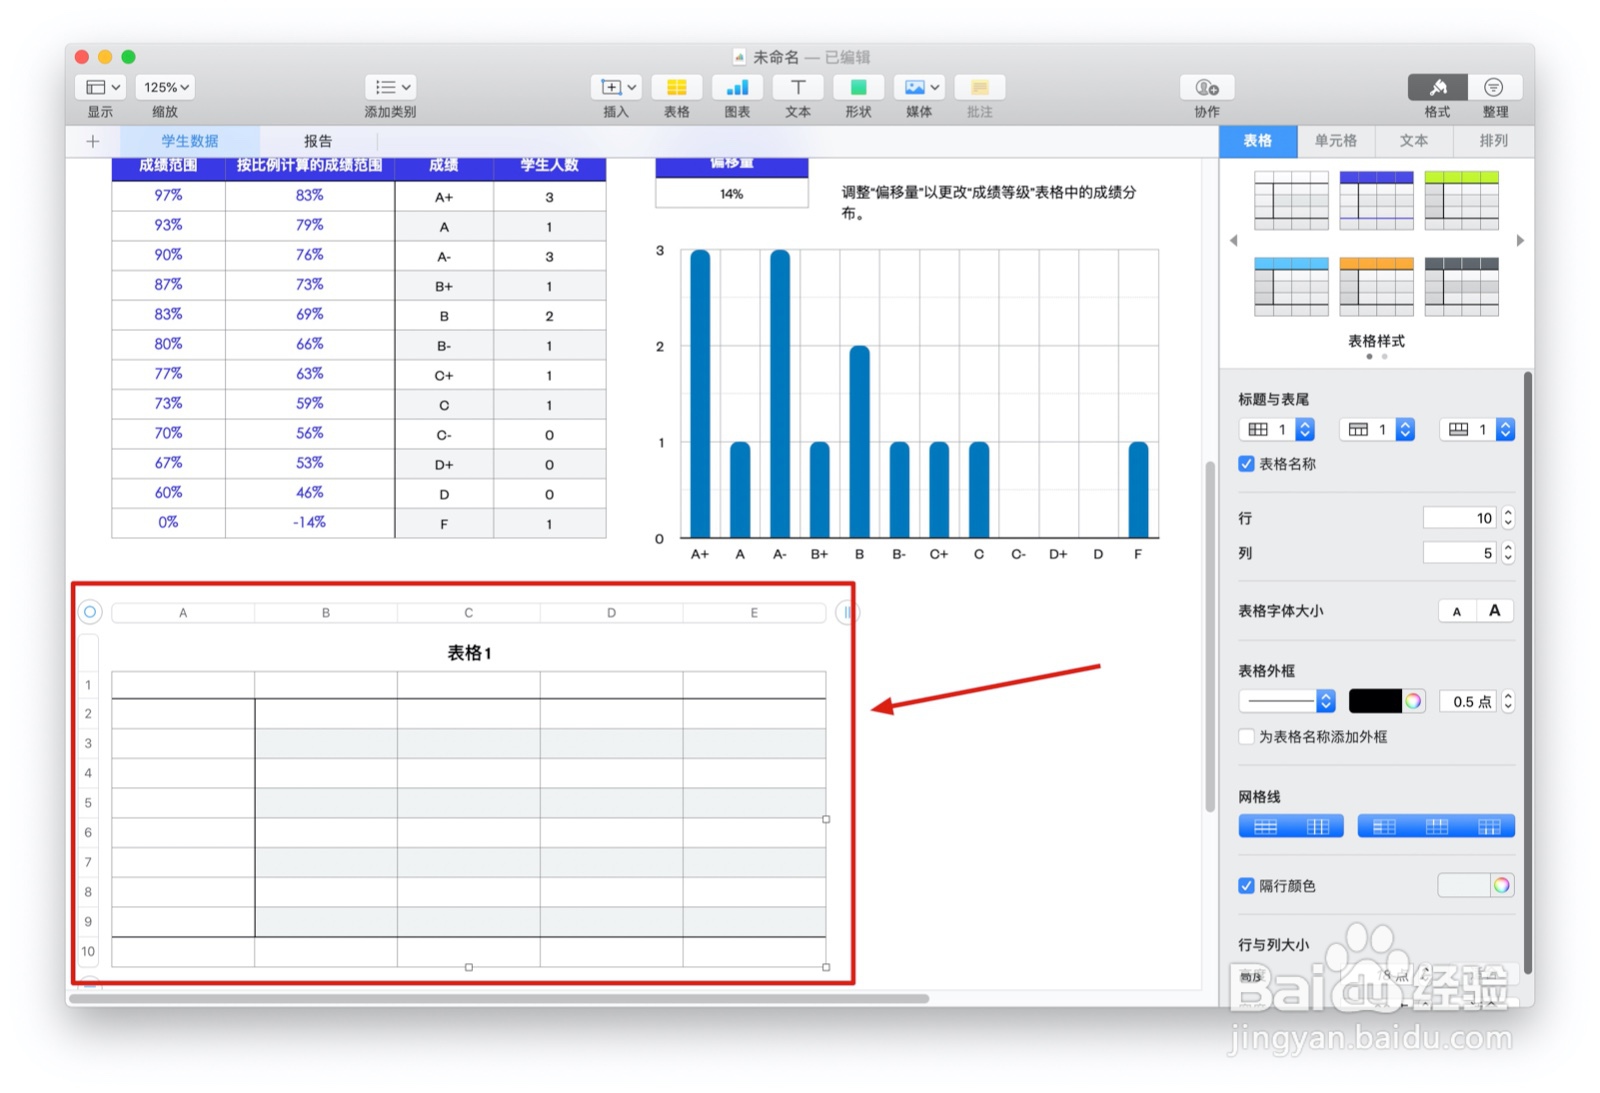Open the 排列 inspector tab
The width and height of the screenshot is (1600, 1093).
pos(1493,141)
